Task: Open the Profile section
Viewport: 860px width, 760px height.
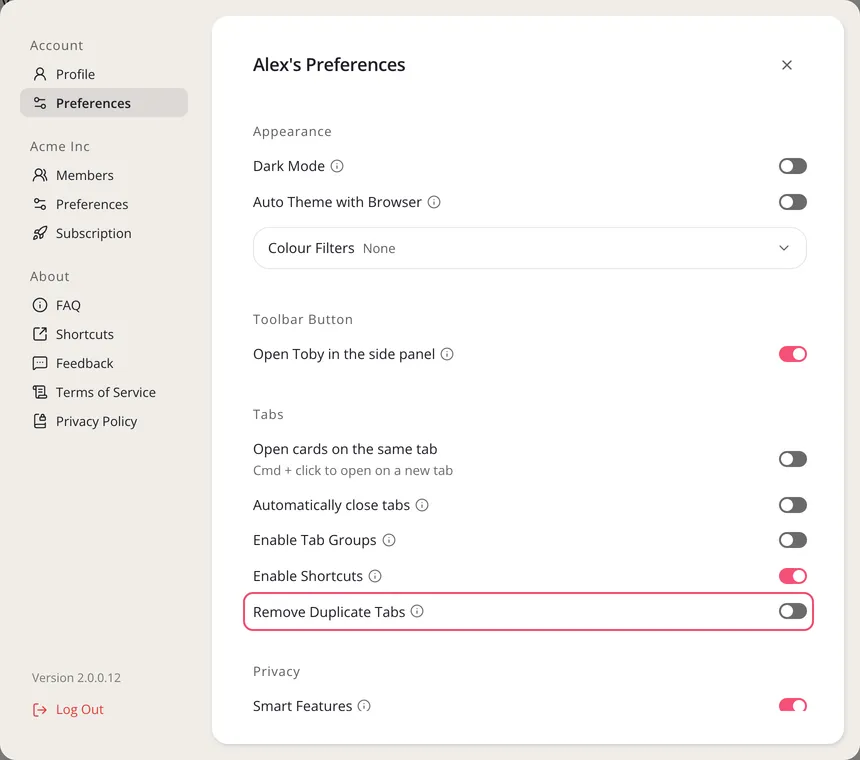Action: pos(104,74)
